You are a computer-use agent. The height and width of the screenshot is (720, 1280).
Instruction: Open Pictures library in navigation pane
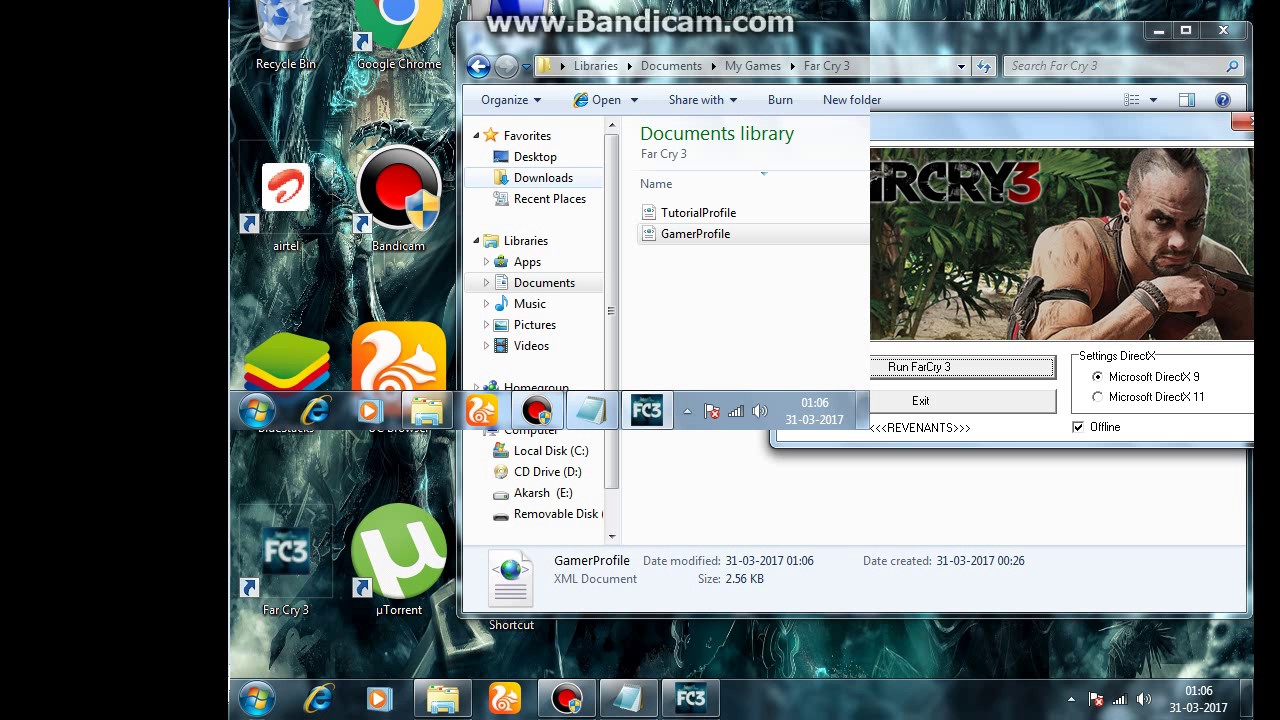pos(535,325)
